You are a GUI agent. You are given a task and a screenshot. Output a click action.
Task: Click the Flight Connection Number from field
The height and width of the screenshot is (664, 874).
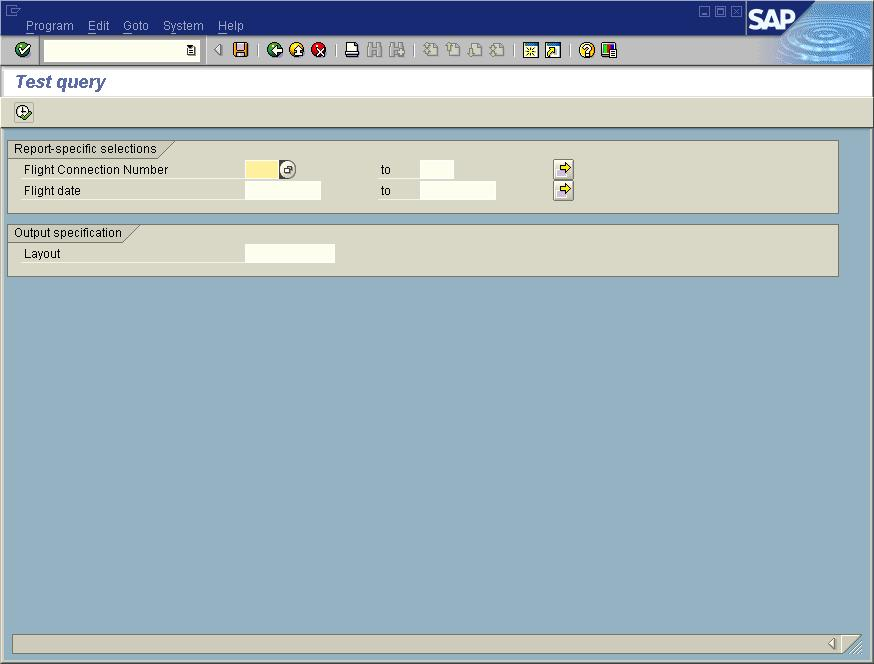pyautogui.click(x=261, y=169)
